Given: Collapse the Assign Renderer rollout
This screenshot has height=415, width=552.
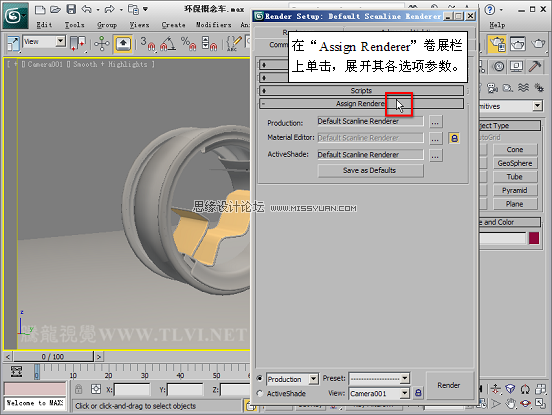Looking at the screenshot, I should pos(361,103).
